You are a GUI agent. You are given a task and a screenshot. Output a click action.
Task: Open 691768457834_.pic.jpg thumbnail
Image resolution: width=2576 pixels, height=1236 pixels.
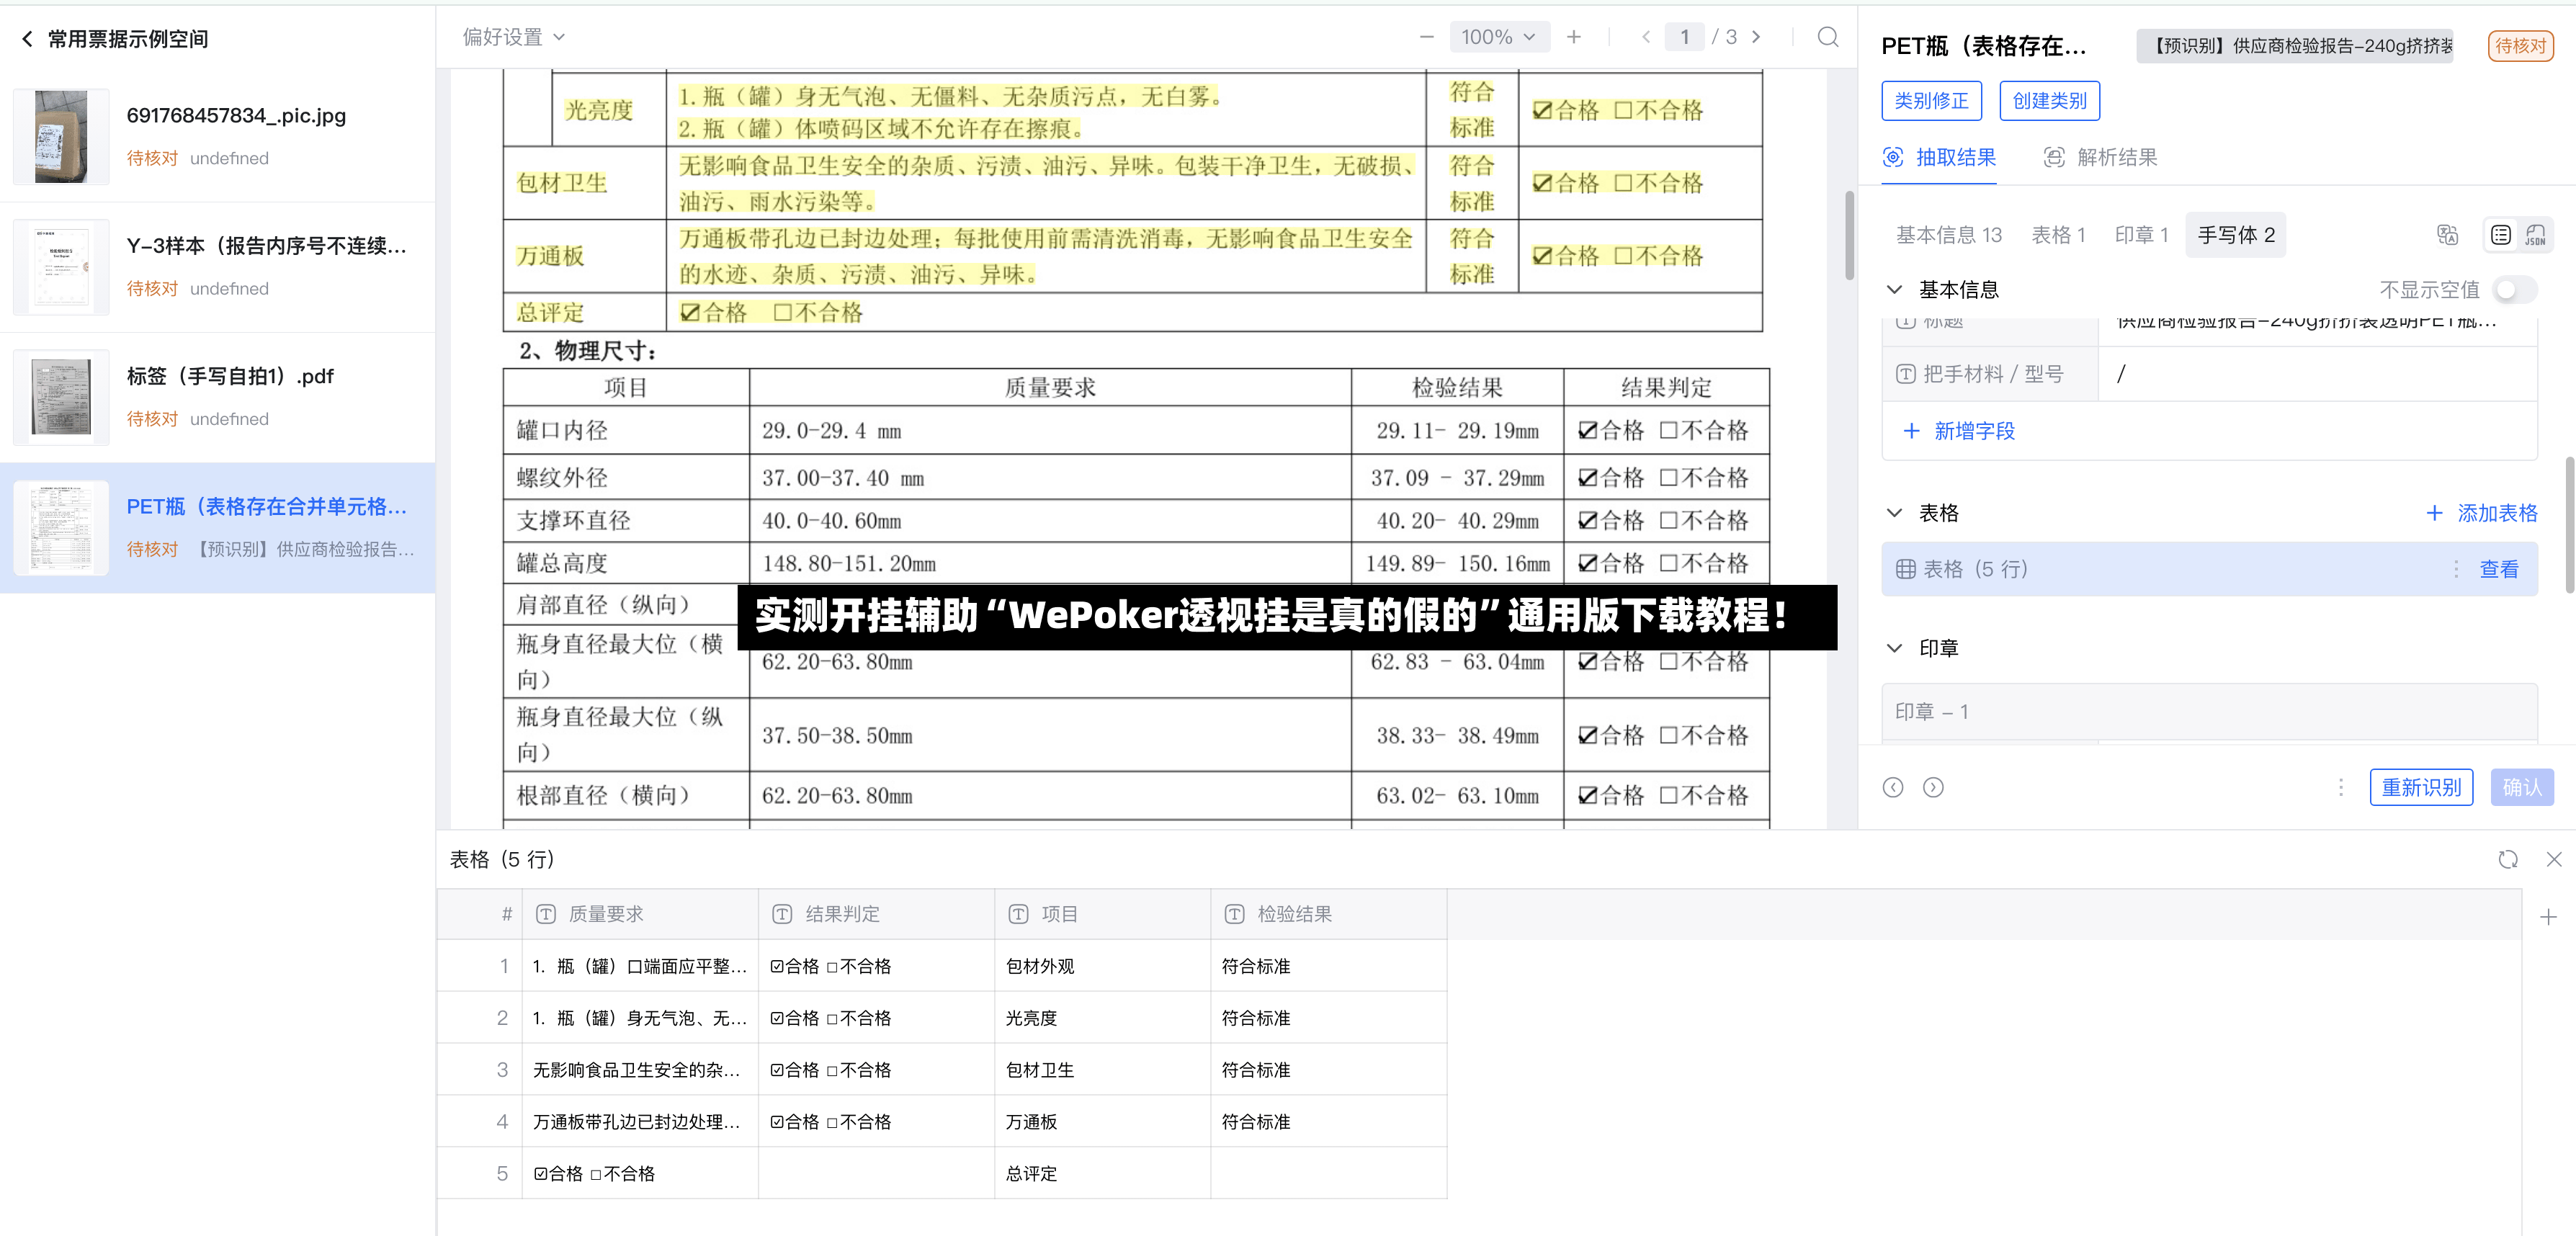pyautogui.click(x=61, y=137)
